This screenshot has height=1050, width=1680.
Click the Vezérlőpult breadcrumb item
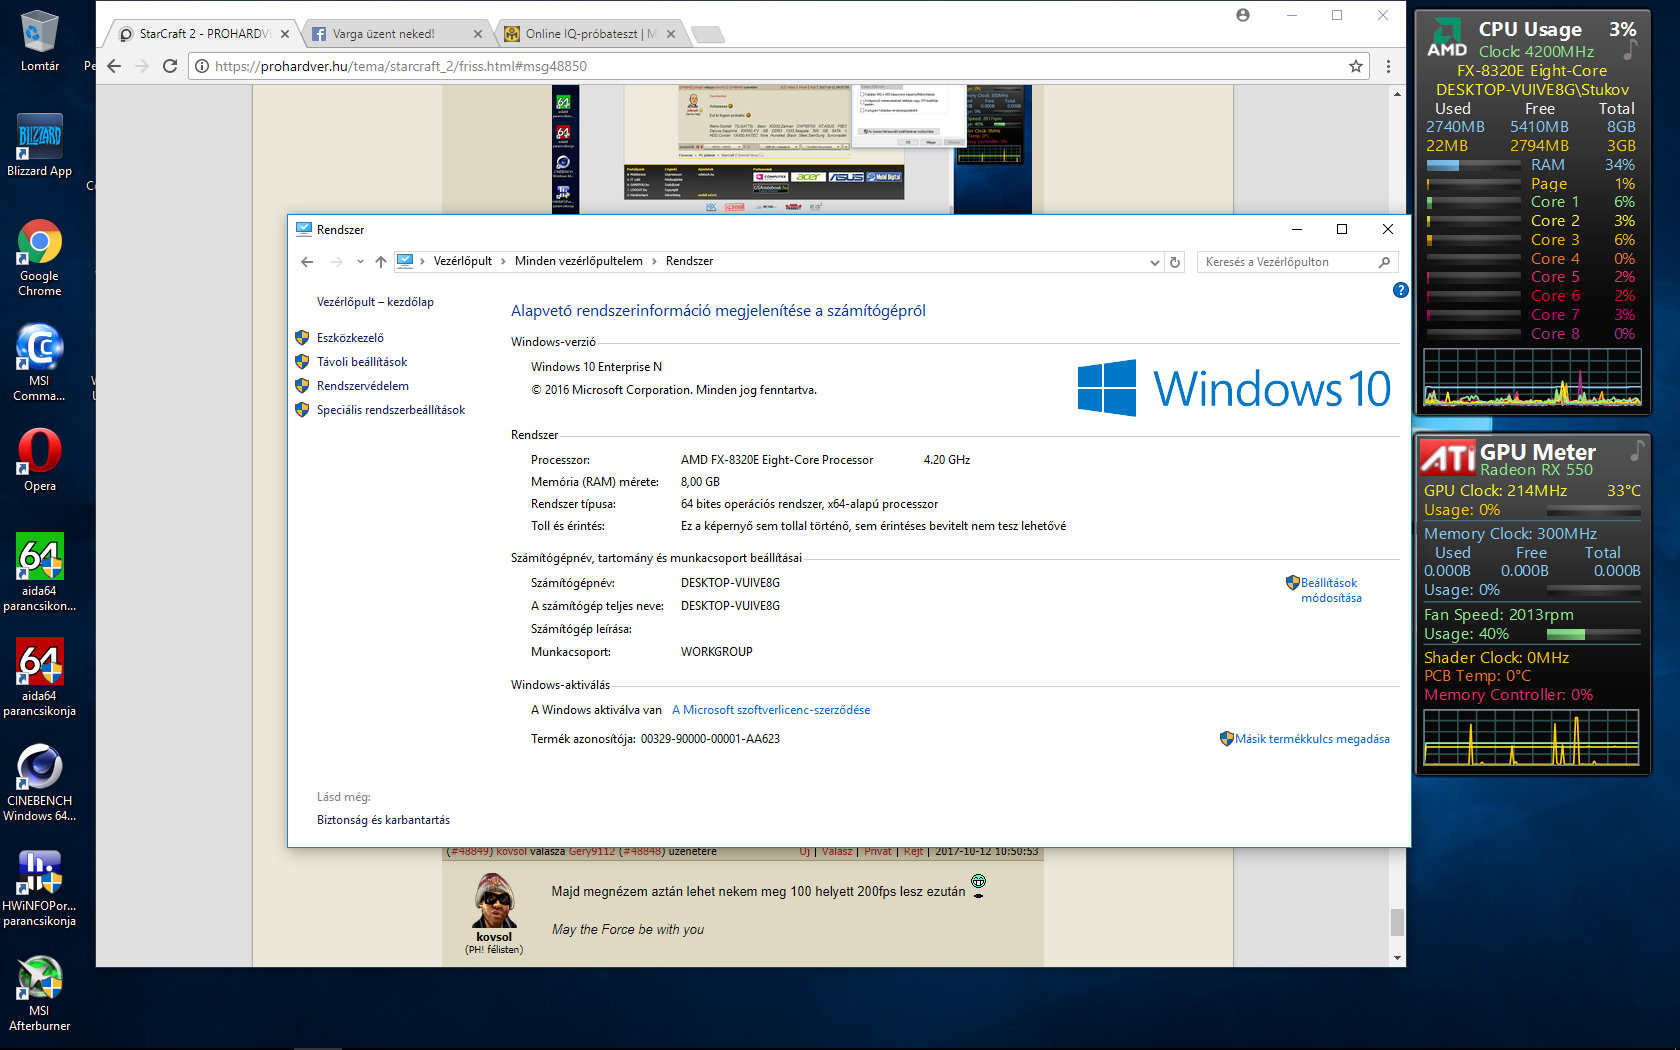coord(463,261)
